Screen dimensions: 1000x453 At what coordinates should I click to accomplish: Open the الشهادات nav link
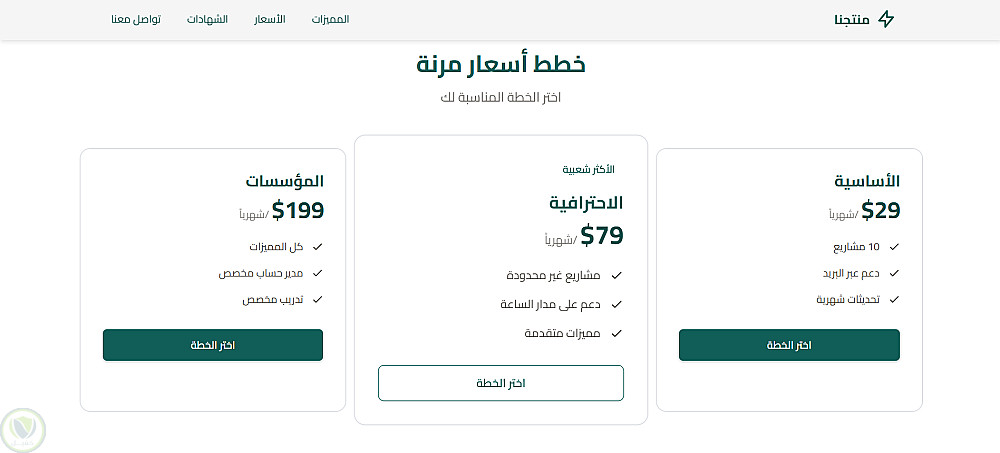[207, 20]
